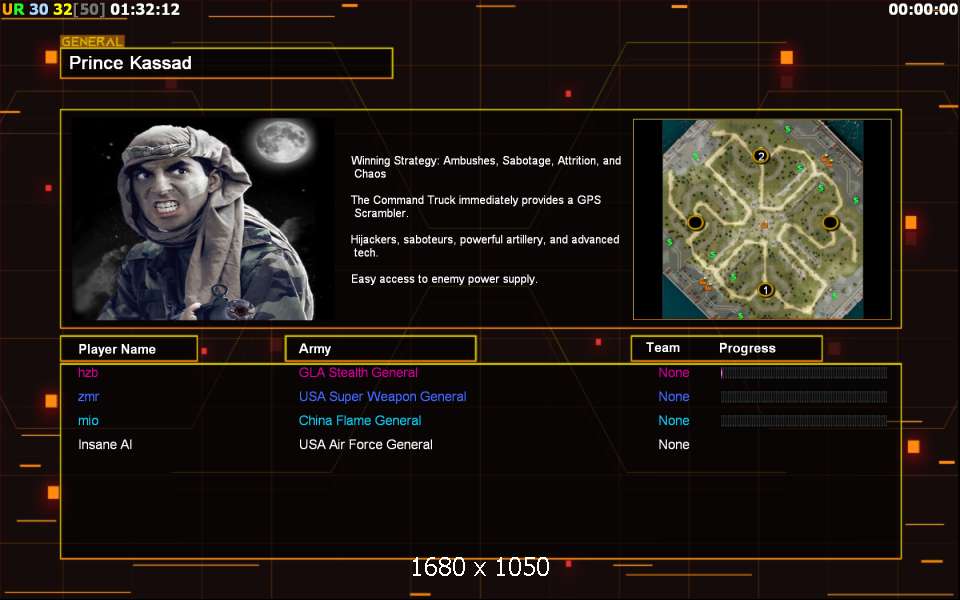This screenshot has width=960, height=600.
Task: Click the team value None for zmr
Action: point(673,397)
